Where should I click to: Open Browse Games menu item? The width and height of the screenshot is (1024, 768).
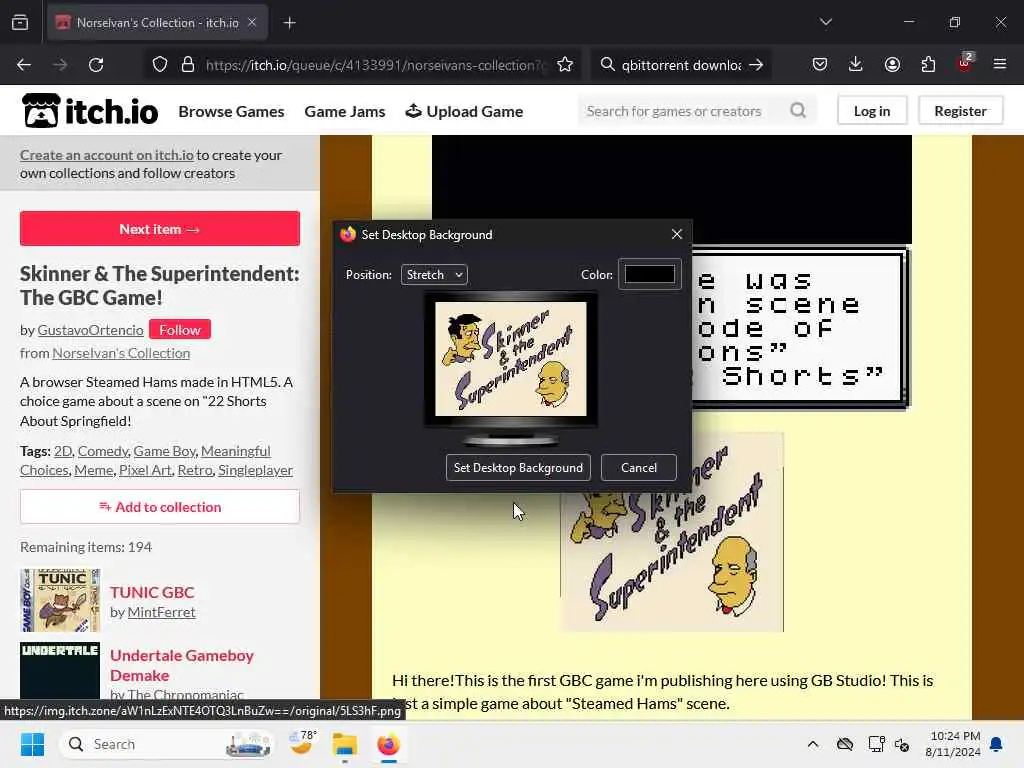(231, 112)
